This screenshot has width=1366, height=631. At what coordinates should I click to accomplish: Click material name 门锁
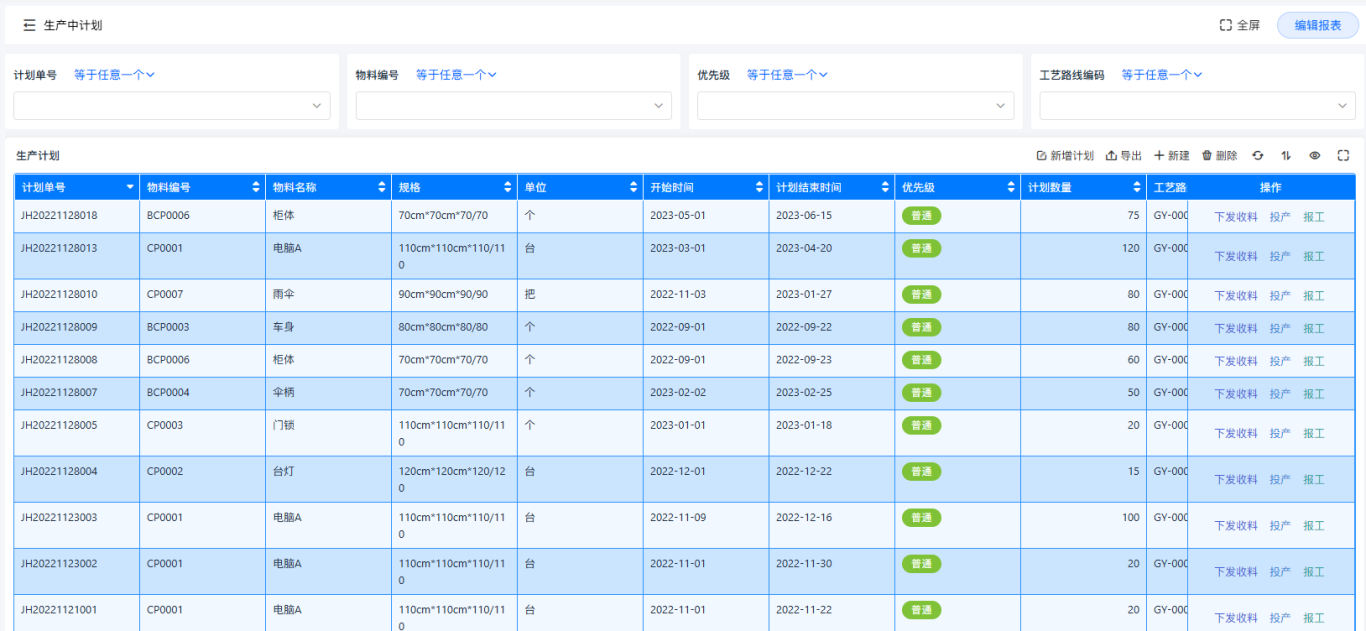pos(284,425)
